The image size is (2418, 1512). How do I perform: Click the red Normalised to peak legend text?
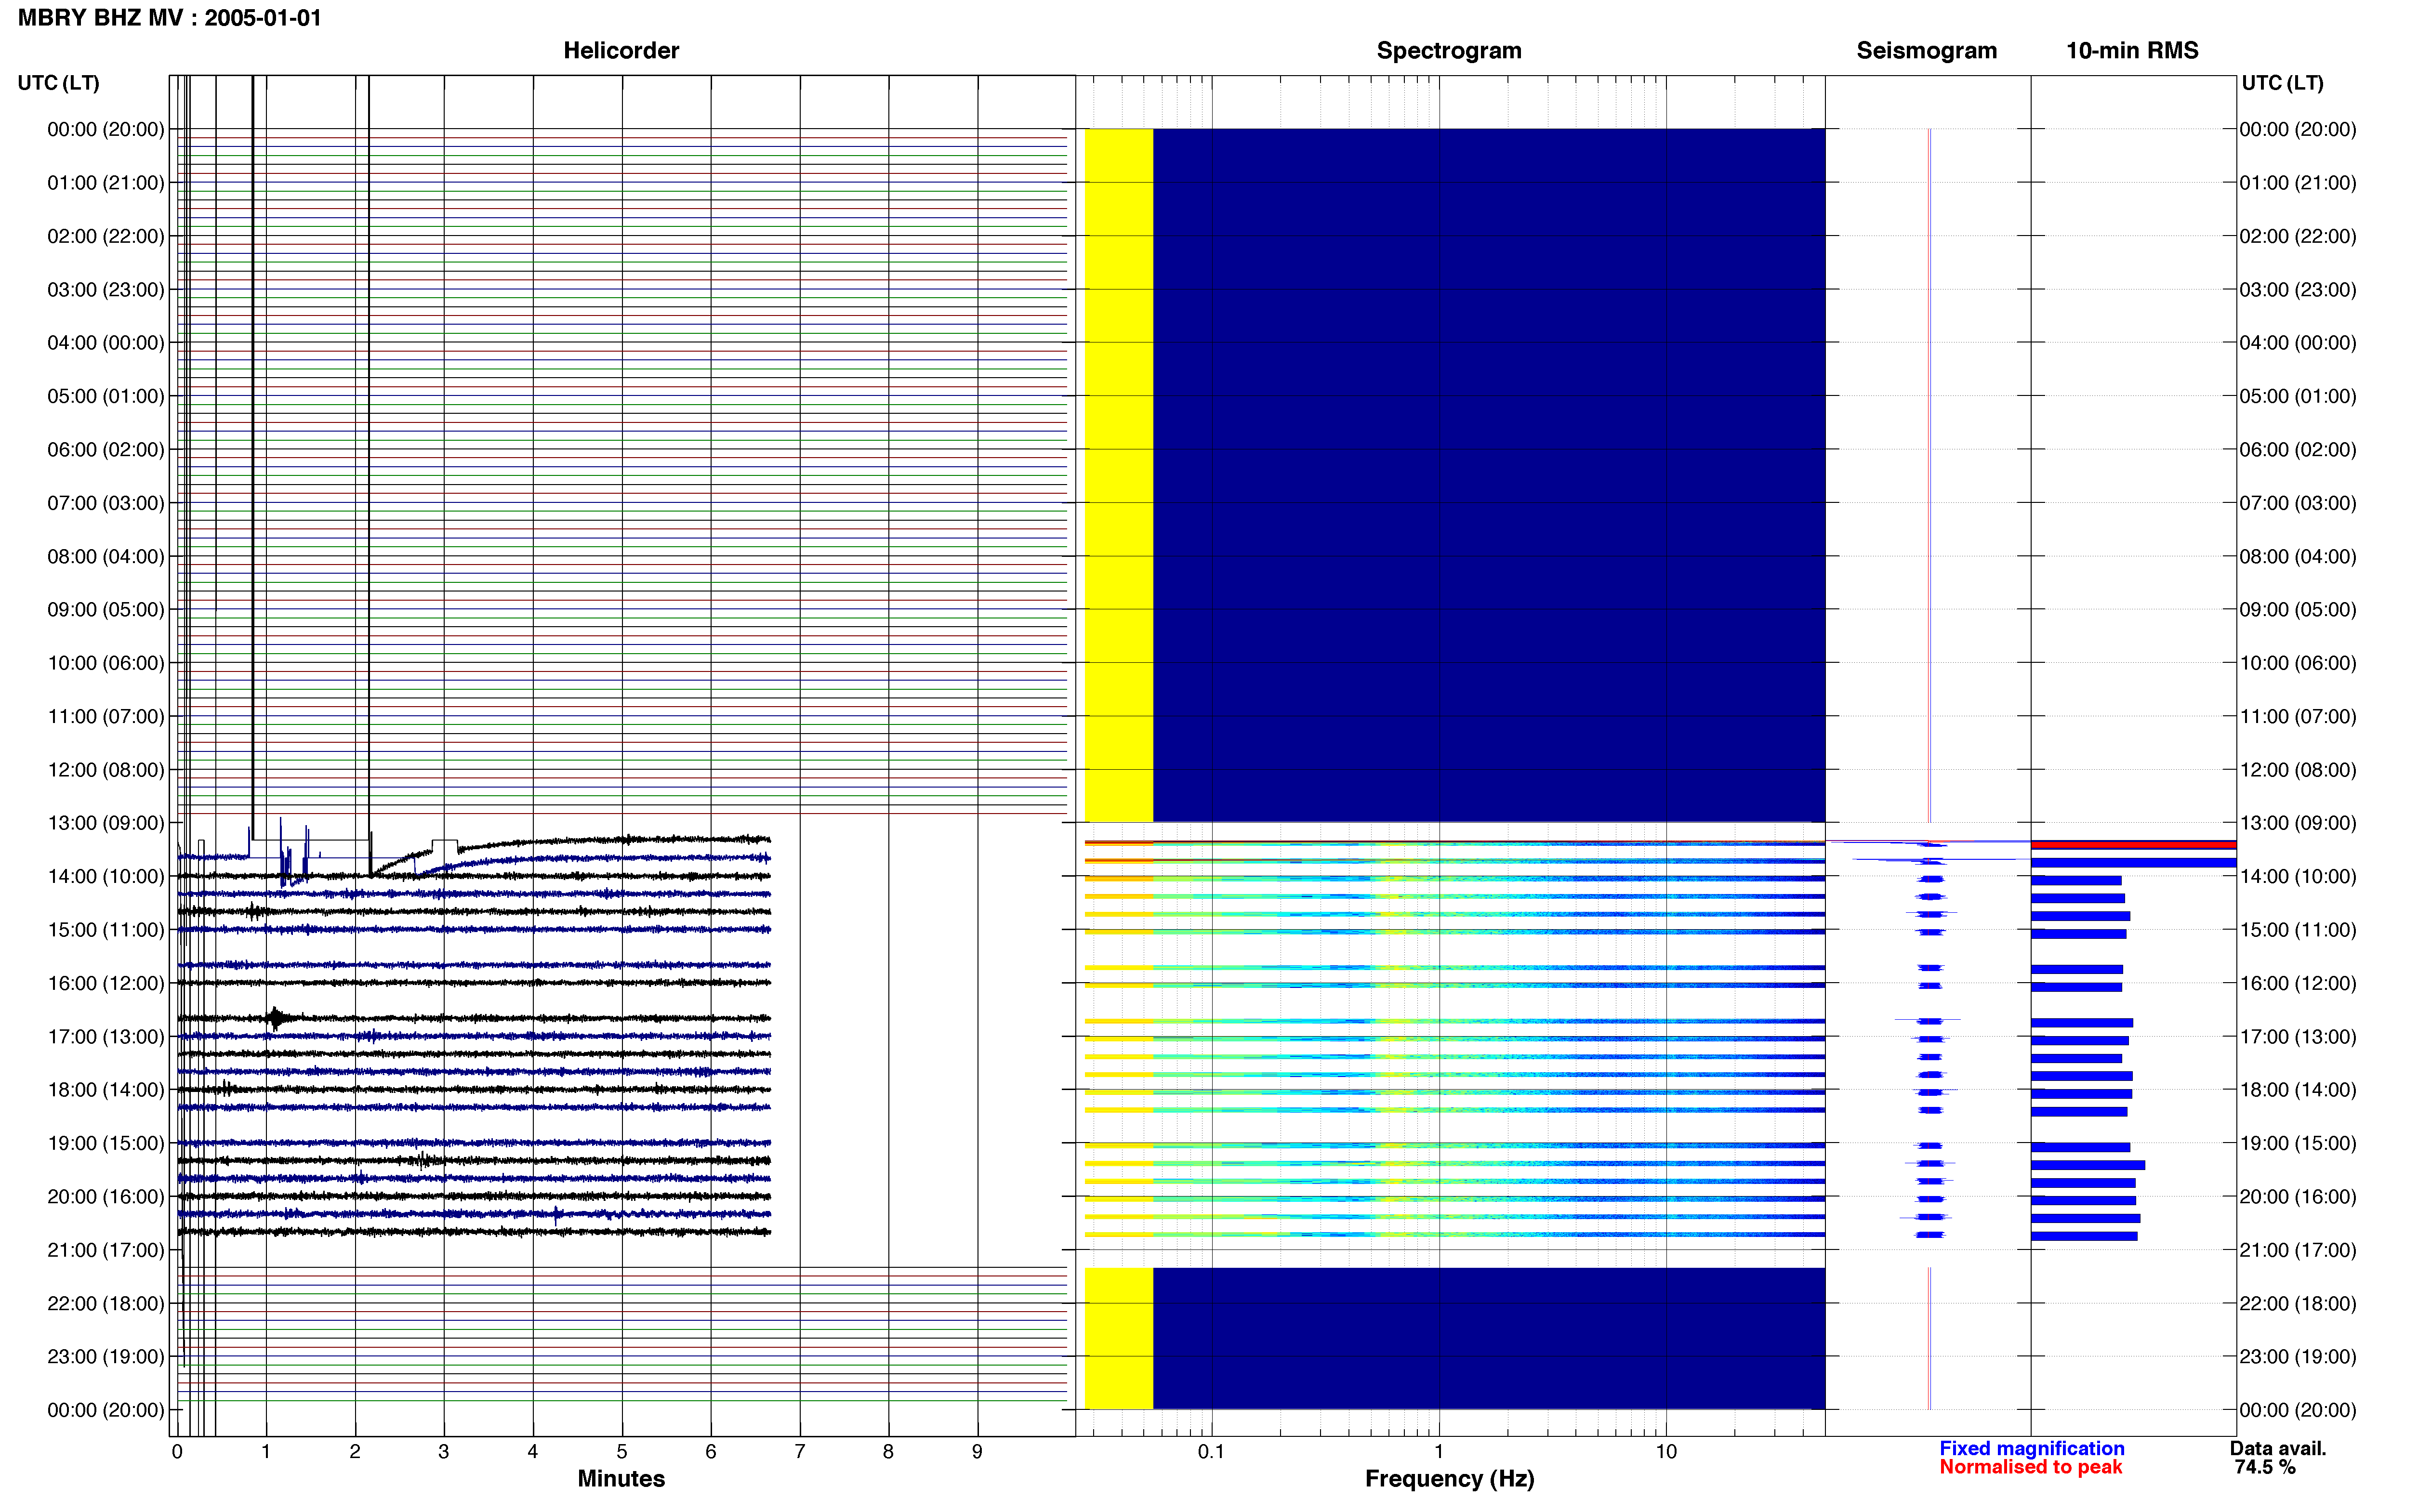(x=2031, y=1467)
